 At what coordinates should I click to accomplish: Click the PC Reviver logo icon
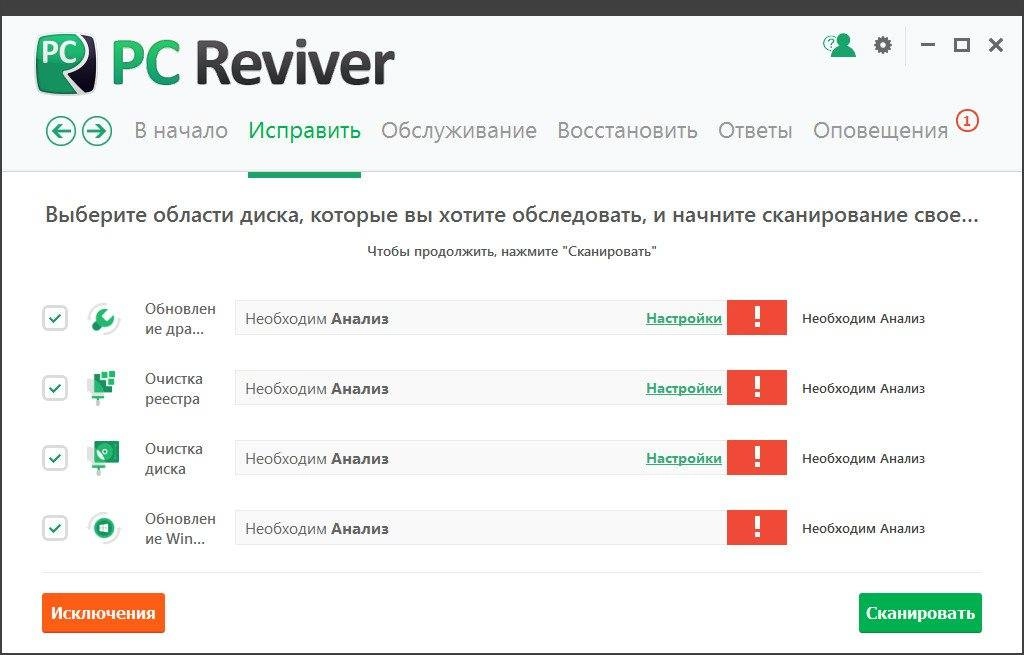pyautogui.click(x=67, y=64)
